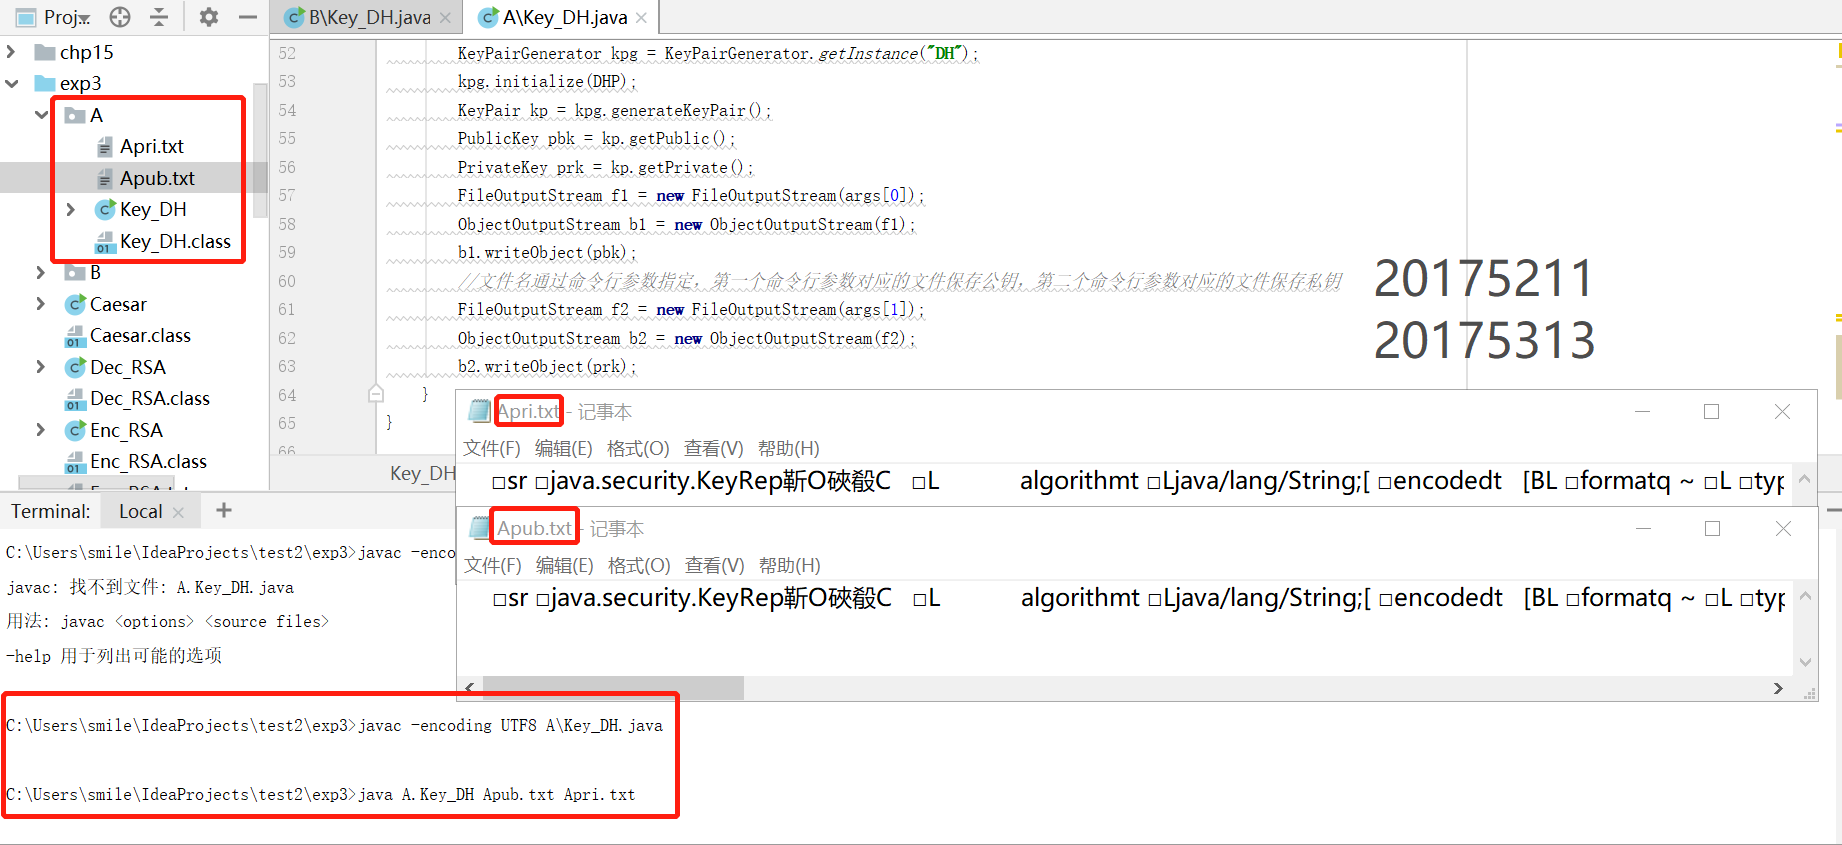The height and width of the screenshot is (845, 1842).
Task: Click the Caesar.class bytecode icon
Action: 75,336
